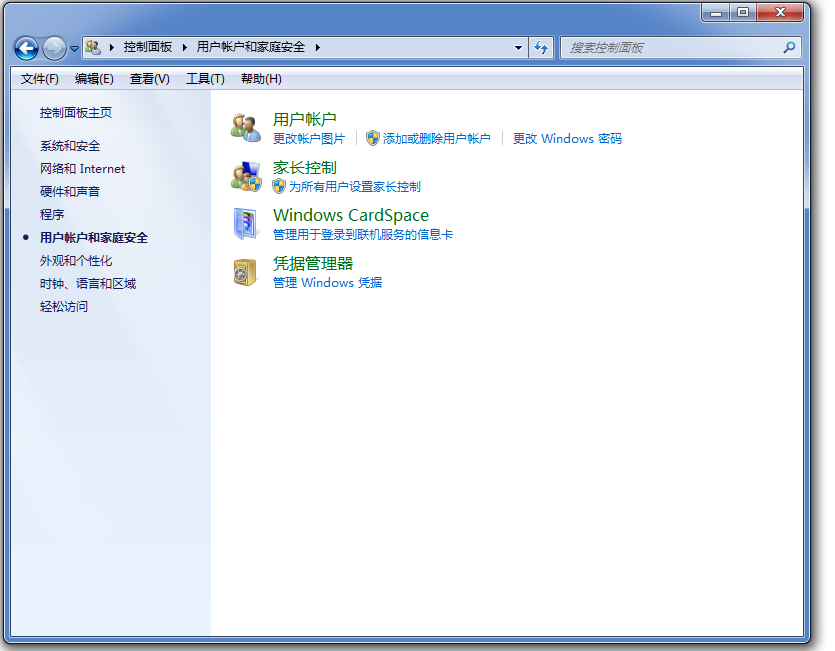Click the 凭据管理器 safe icon
835x651 pixels.
[x=245, y=272]
